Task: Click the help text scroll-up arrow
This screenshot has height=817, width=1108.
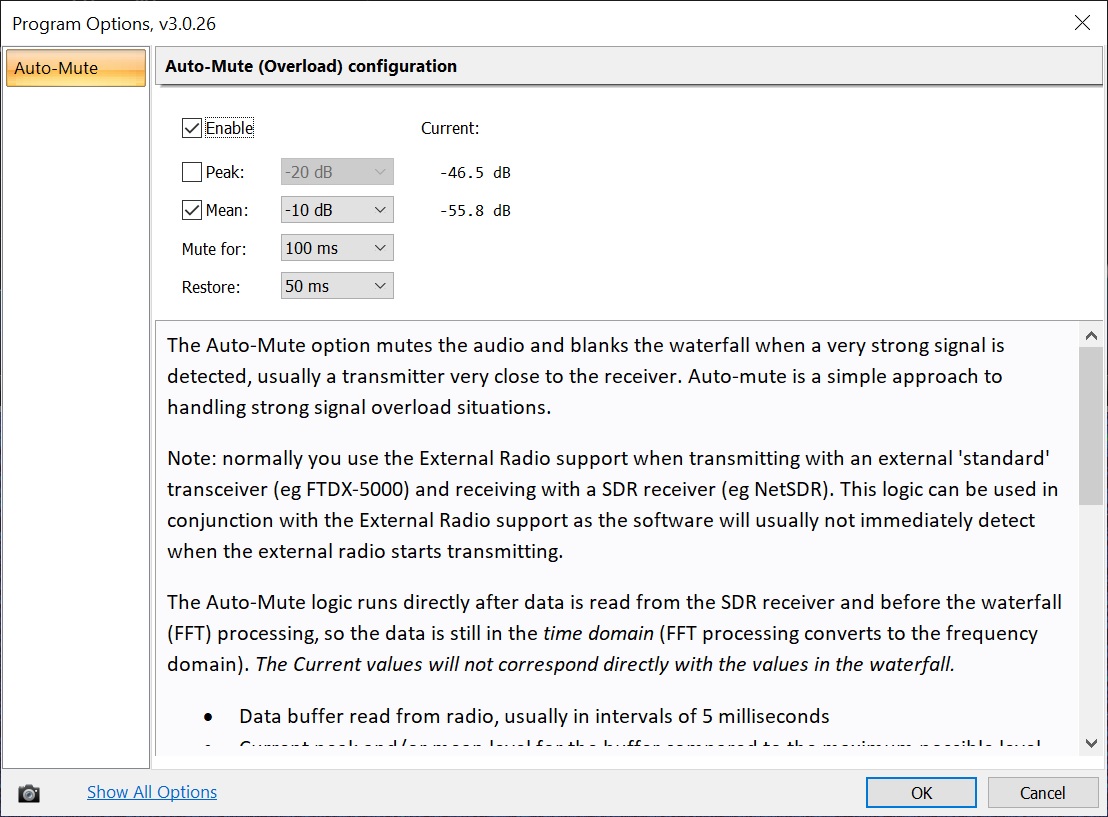Action: click(x=1091, y=336)
